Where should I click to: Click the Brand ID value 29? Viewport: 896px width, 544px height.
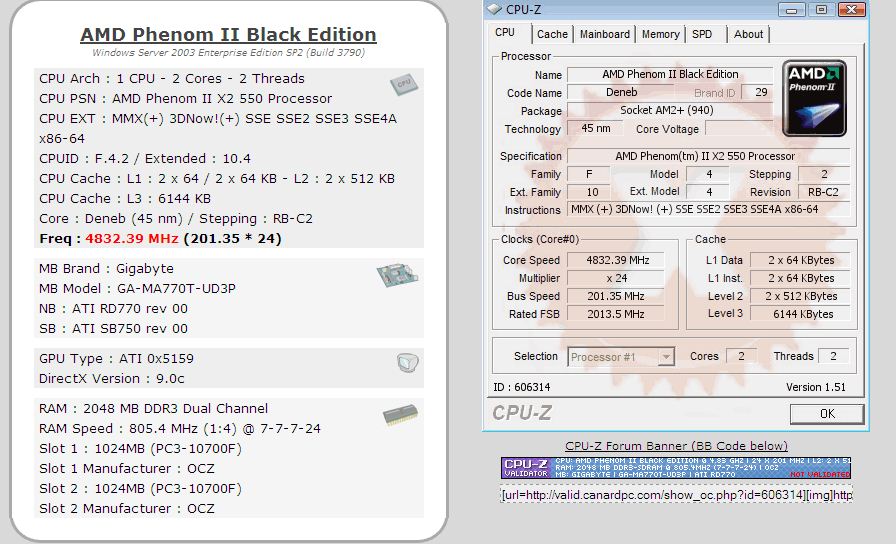(758, 92)
